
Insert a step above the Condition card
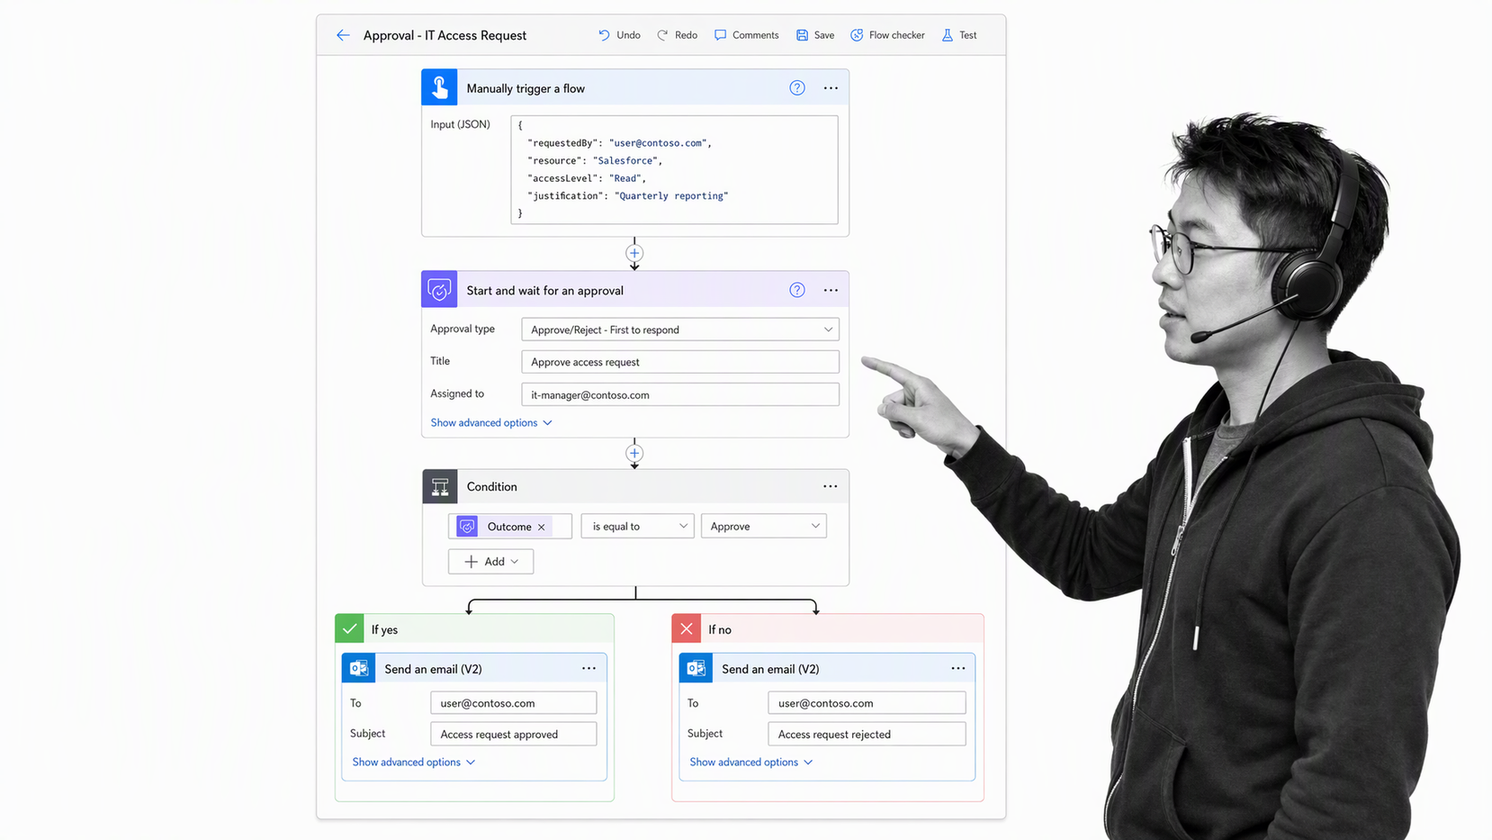click(634, 453)
